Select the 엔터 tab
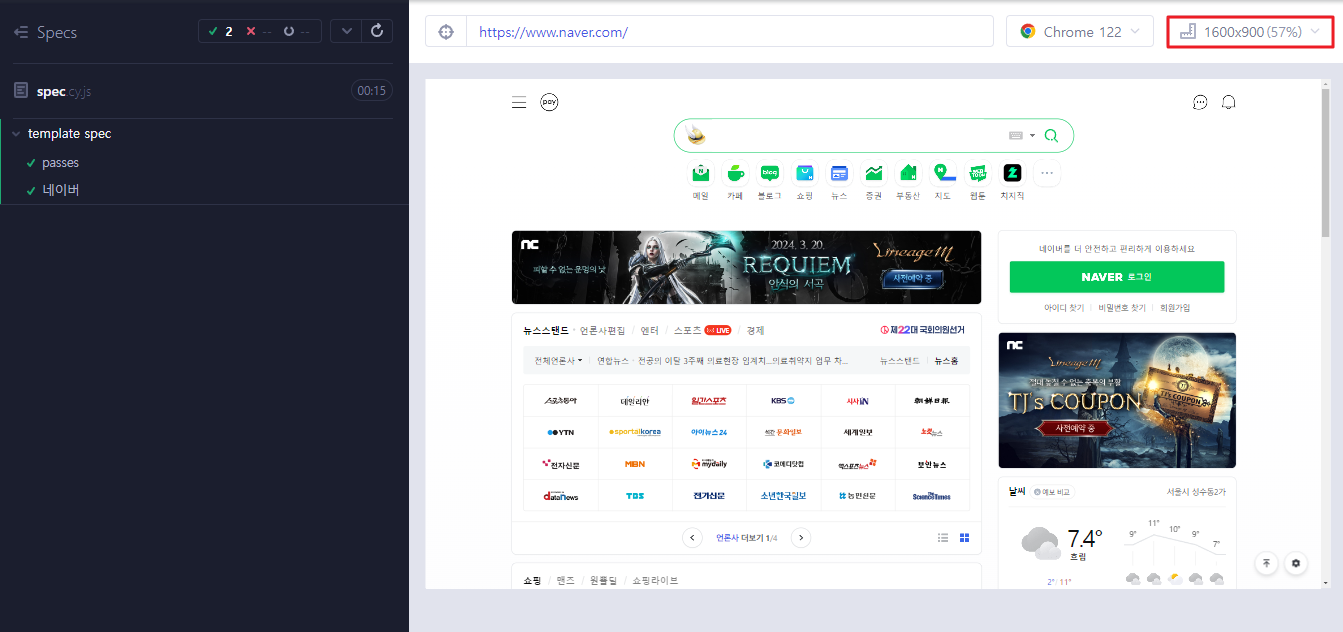The width and height of the screenshot is (1343, 632). (650, 330)
